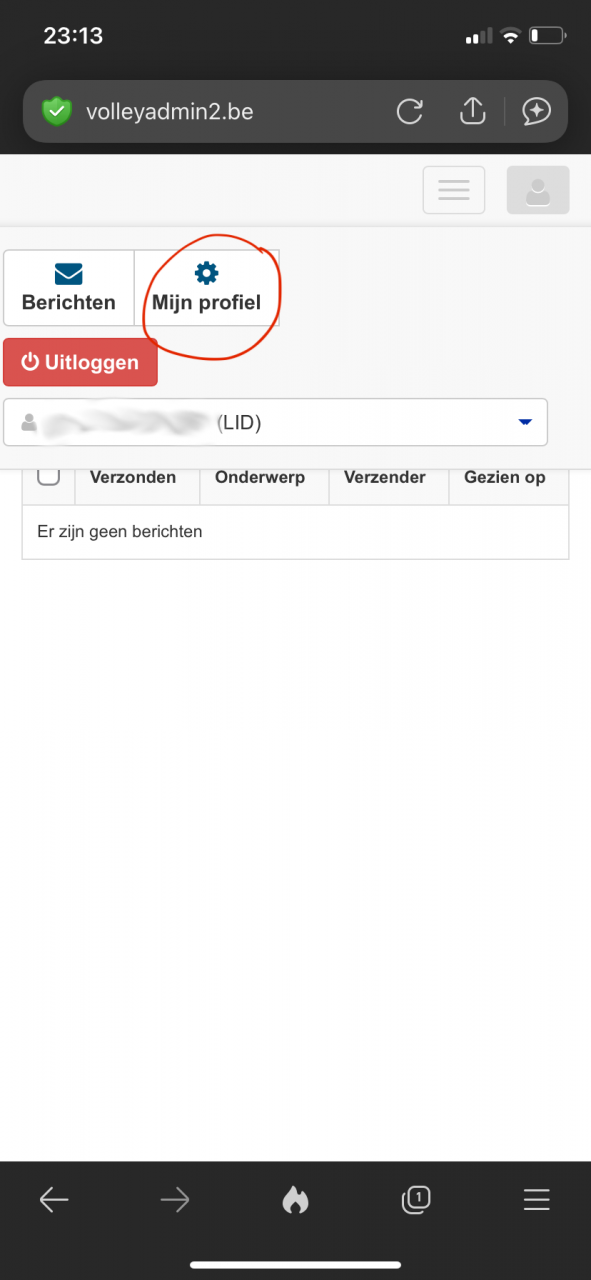Go back with the left arrow
Viewport: 591px width, 1280px height.
click(54, 1200)
